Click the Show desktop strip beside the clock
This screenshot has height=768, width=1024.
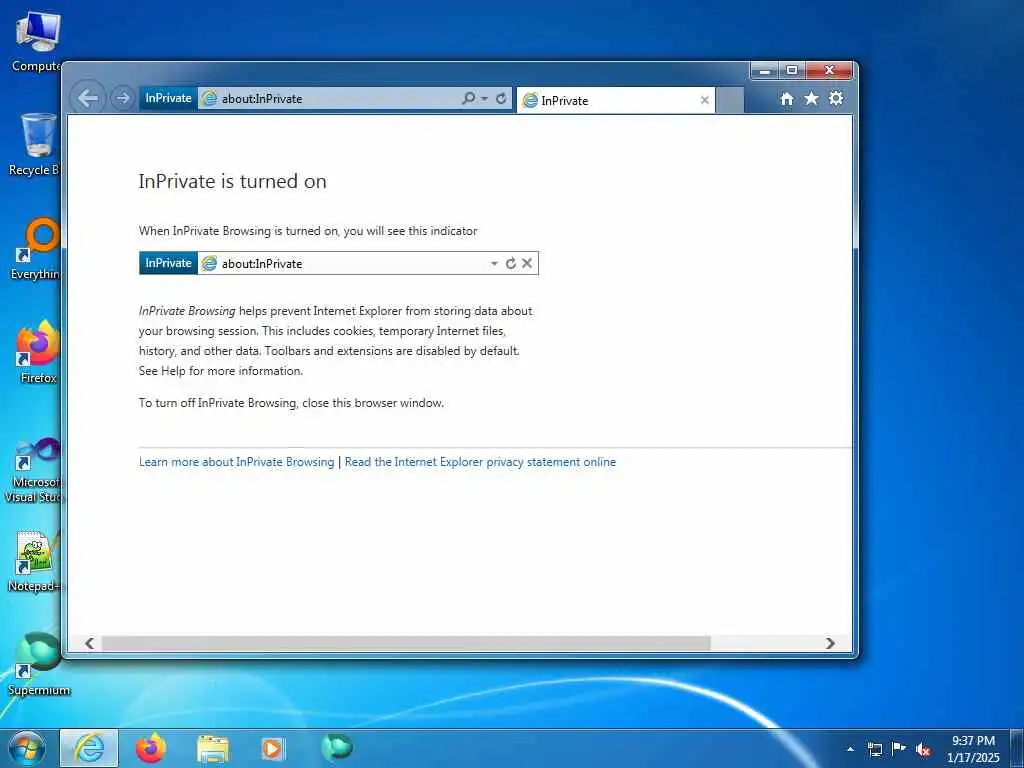click(x=1017, y=748)
